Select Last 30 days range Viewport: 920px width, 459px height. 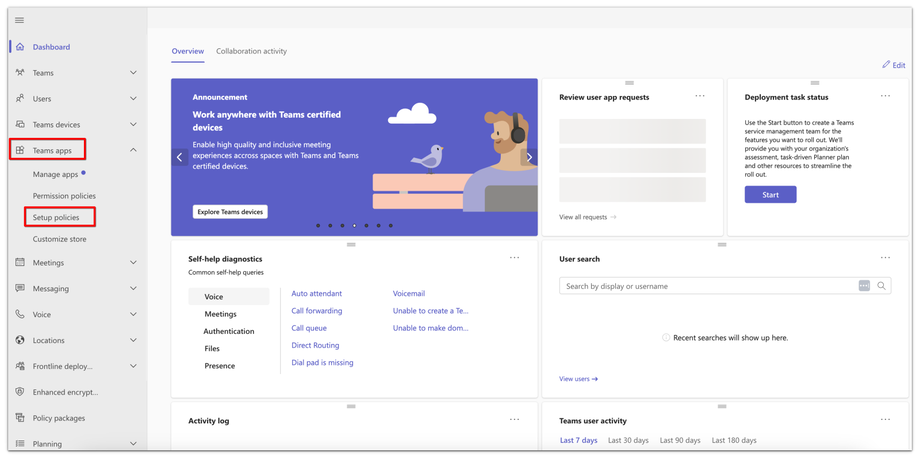pyautogui.click(x=628, y=440)
